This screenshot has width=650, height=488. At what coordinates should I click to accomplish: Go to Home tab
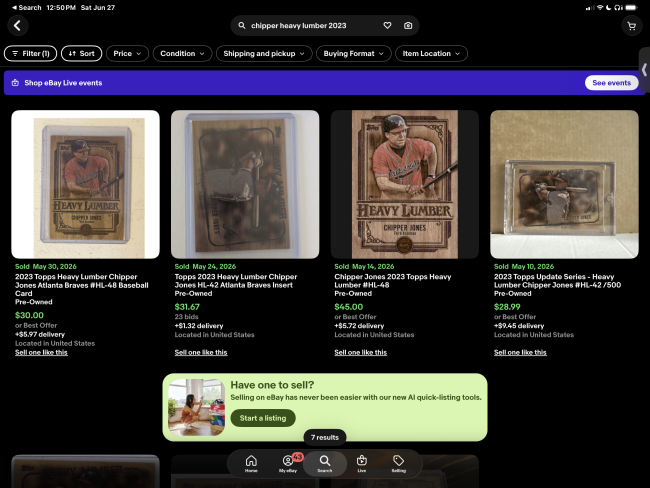(x=251, y=464)
